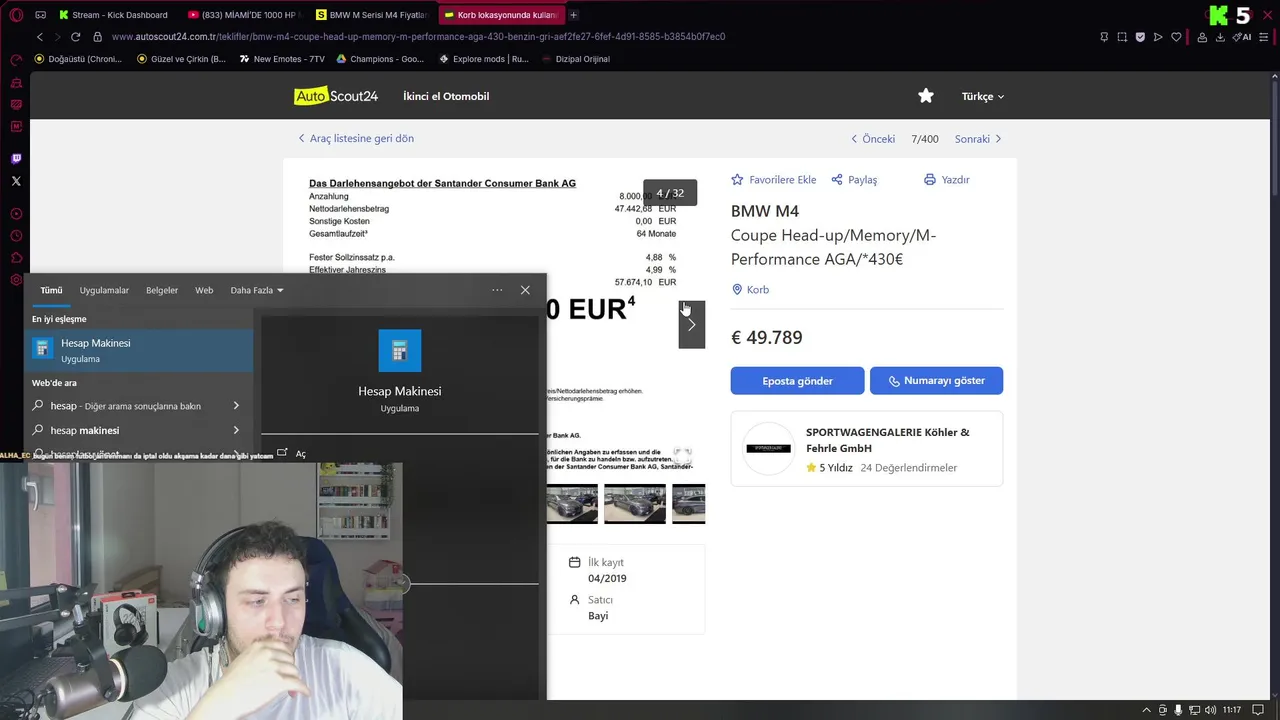
Task: Open the browser downloads icon
Action: (x=1220, y=37)
